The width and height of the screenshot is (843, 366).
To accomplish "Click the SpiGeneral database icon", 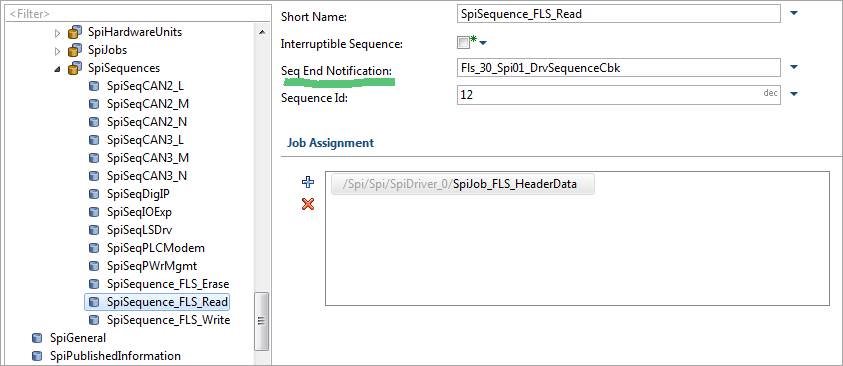I will [x=37, y=338].
